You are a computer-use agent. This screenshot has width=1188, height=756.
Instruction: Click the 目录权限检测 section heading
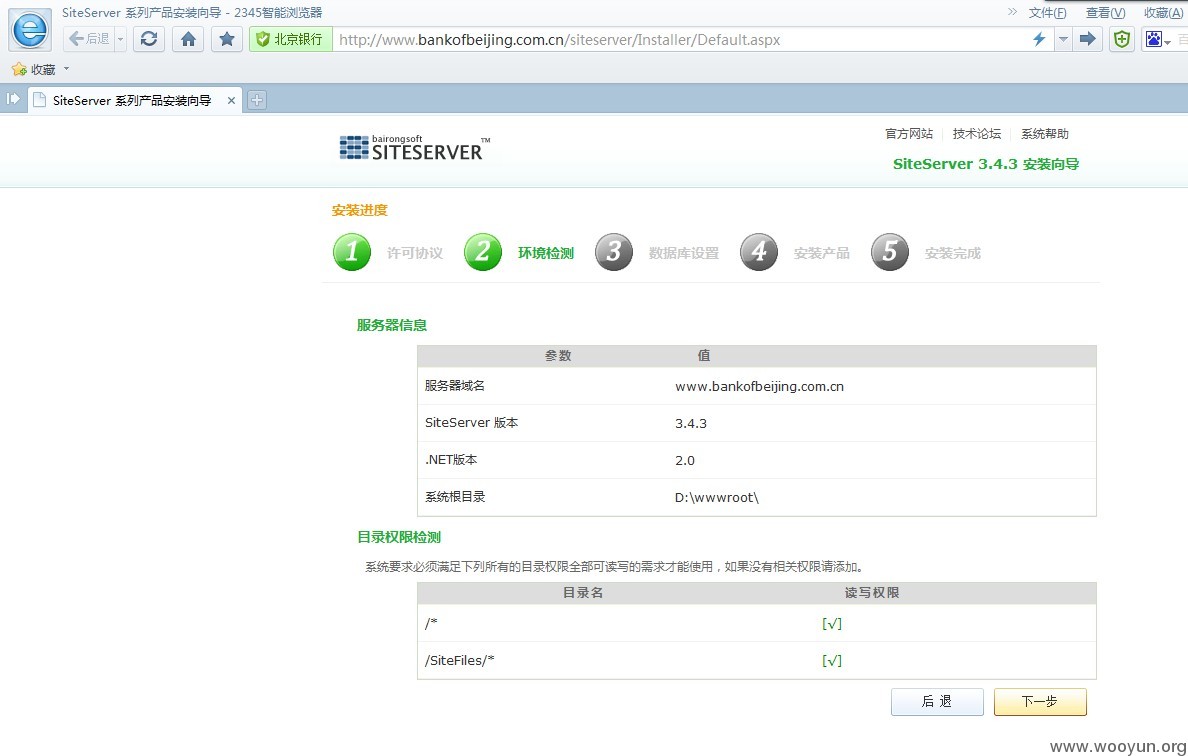point(399,537)
